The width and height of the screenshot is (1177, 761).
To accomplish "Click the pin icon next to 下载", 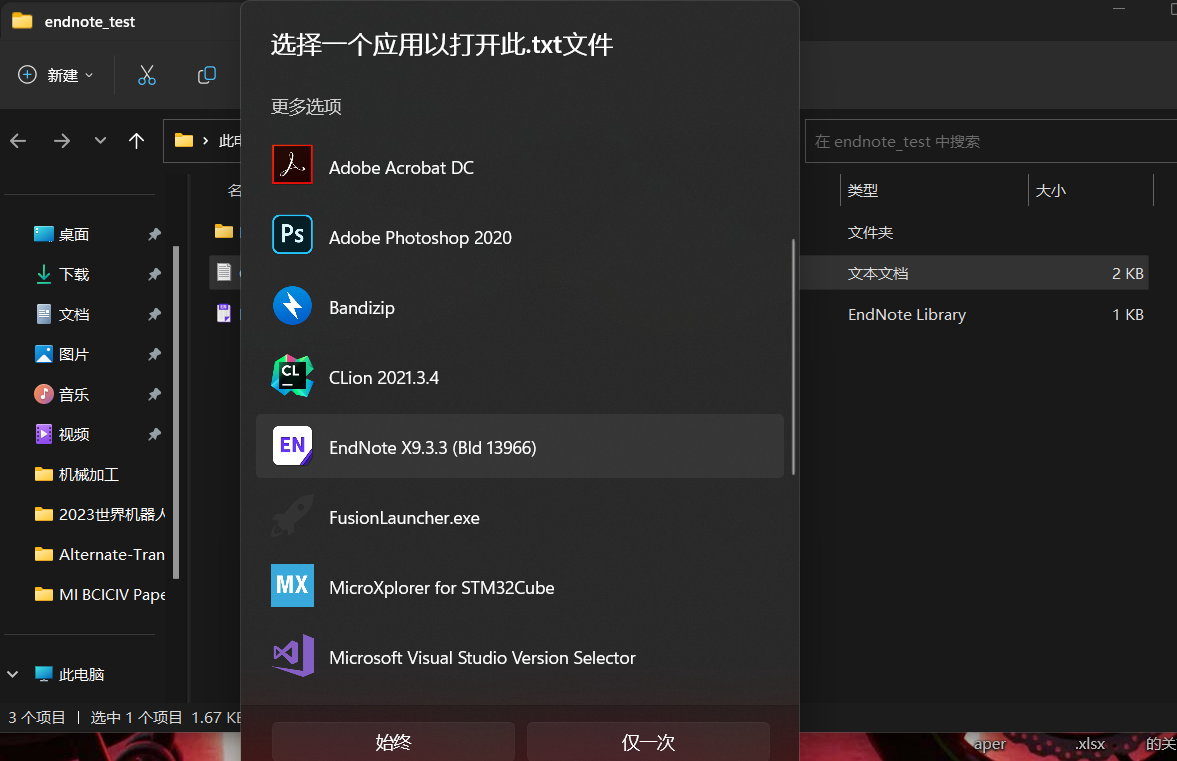I will tap(155, 274).
